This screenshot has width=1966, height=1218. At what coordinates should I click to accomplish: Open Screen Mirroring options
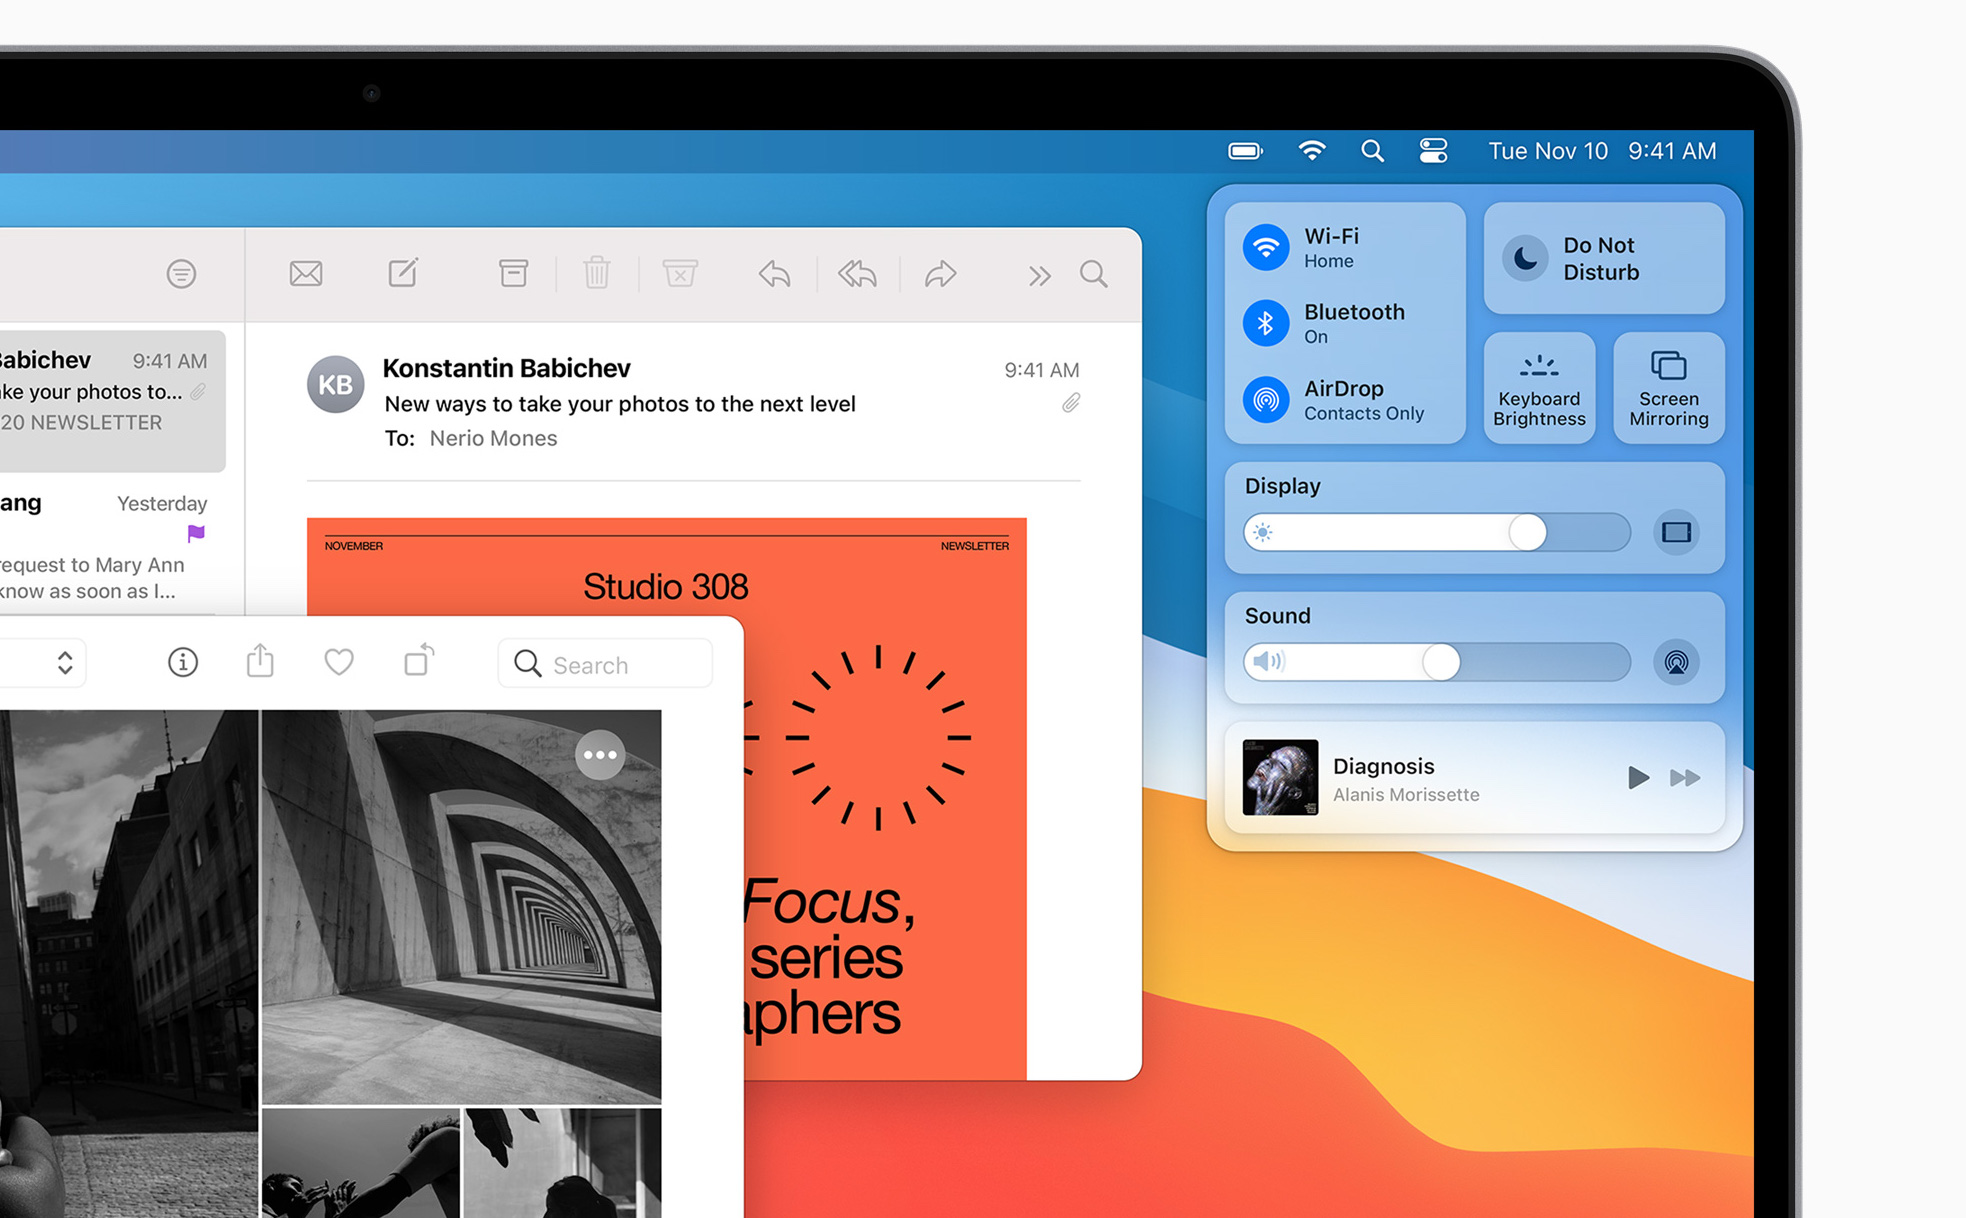coord(1668,388)
